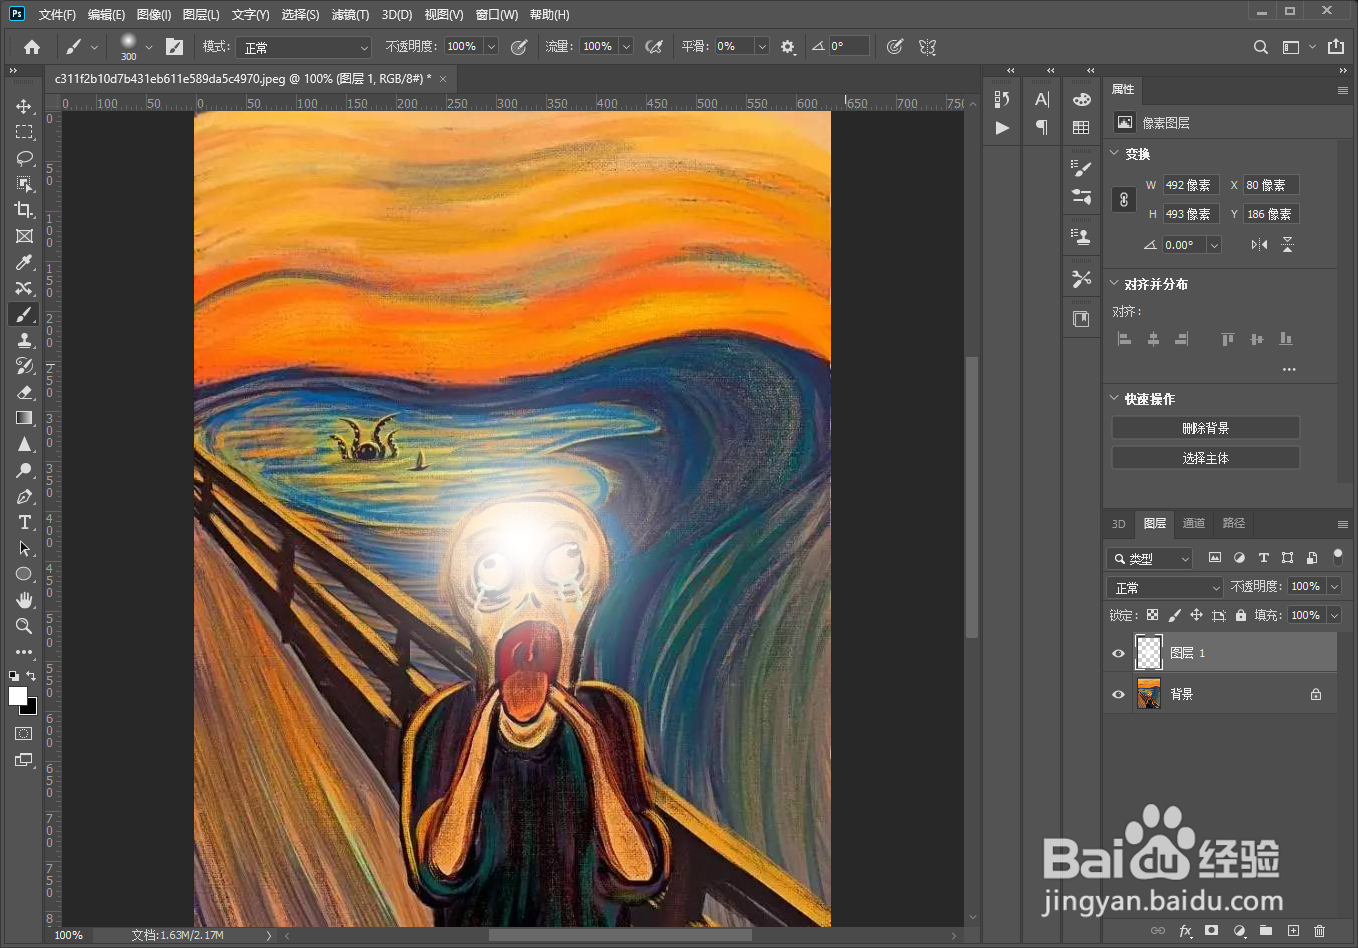
Task: Open the Swatches grid panel icon
Action: click(1081, 127)
